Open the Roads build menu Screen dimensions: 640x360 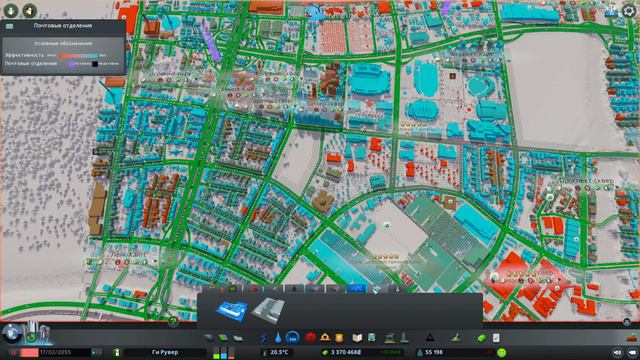coord(209,338)
